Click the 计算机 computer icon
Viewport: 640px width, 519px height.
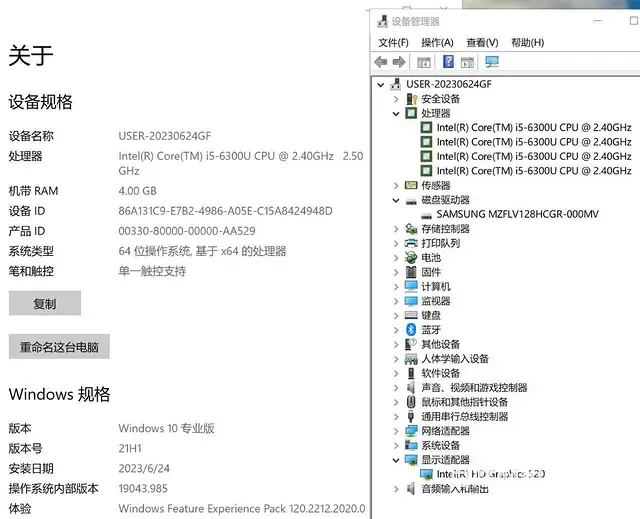coord(411,286)
